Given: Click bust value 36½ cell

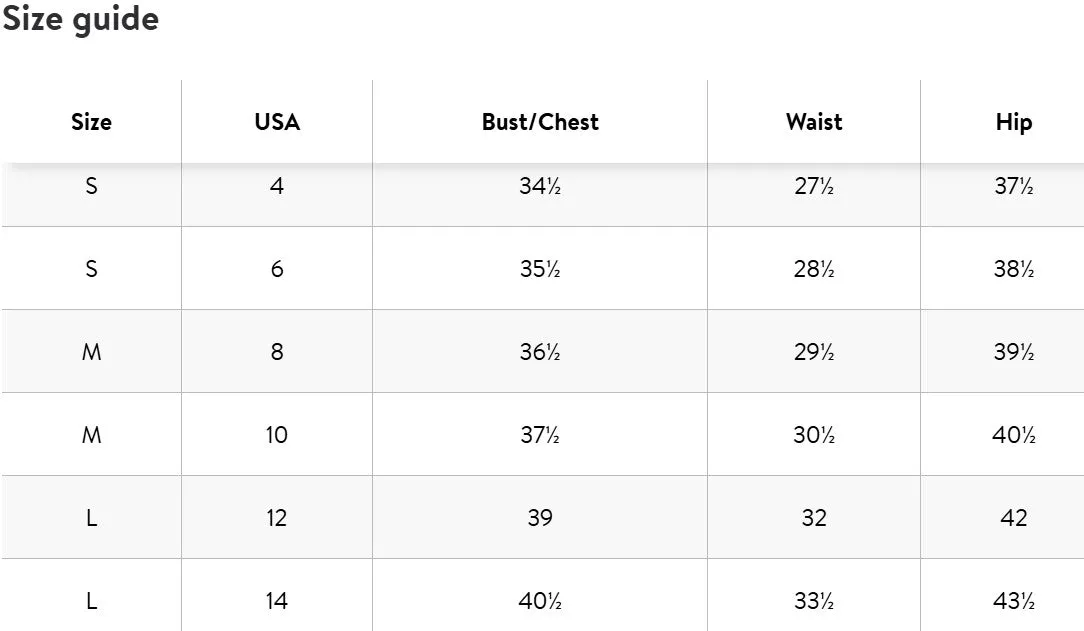Looking at the screenshot, I should (x=540, y=352).
